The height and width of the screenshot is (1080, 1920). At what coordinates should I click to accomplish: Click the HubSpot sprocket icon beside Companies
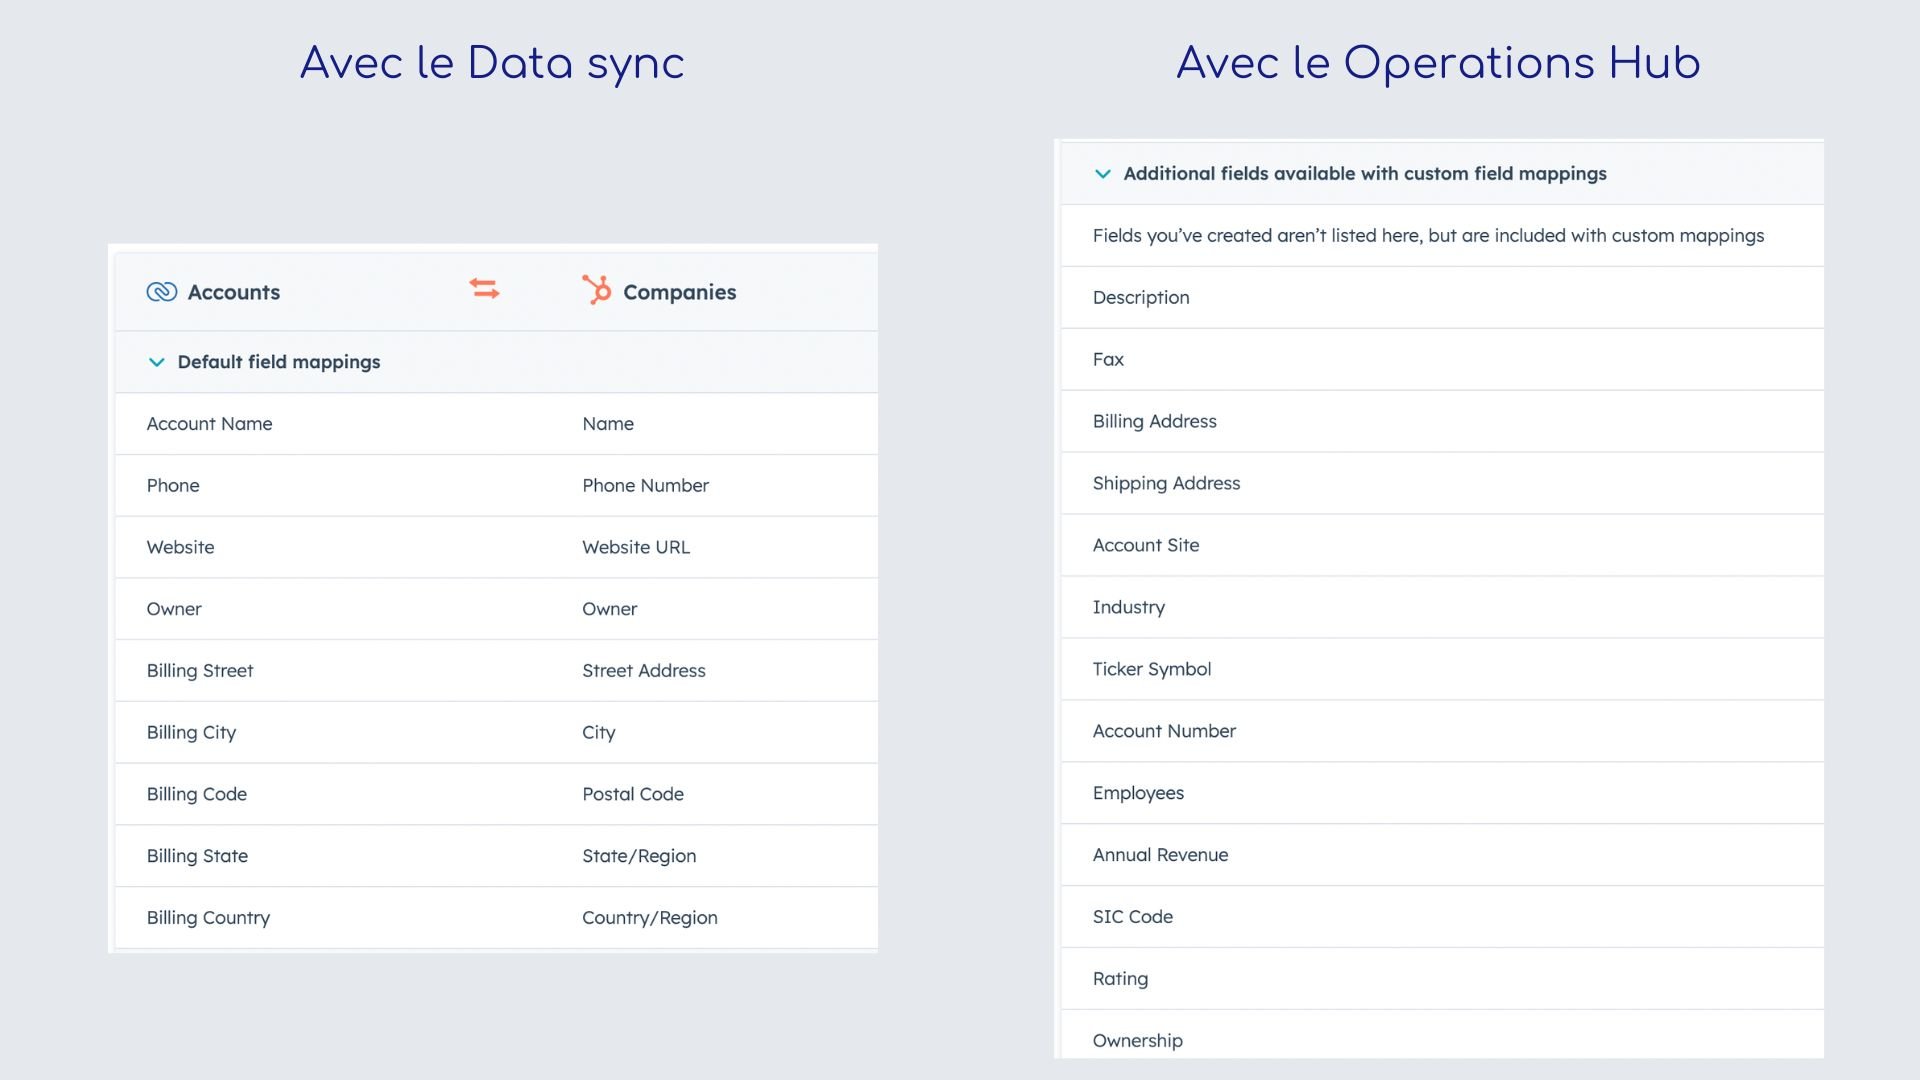click(597, 290)
